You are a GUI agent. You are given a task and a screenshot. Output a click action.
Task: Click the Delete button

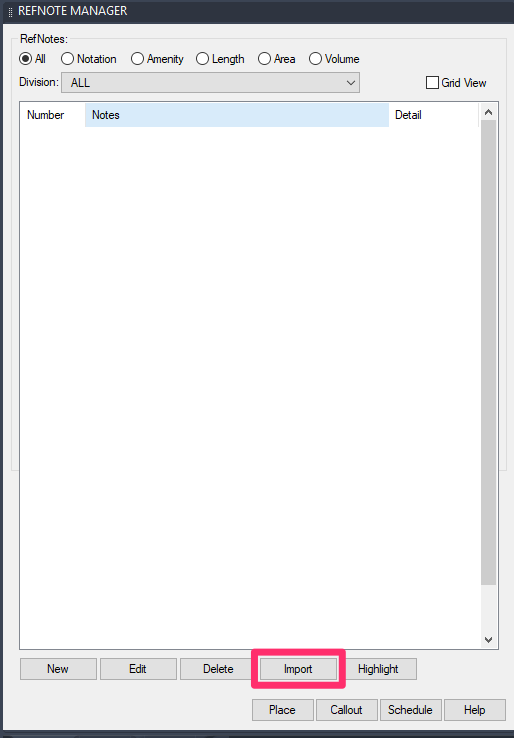point(218,669)
